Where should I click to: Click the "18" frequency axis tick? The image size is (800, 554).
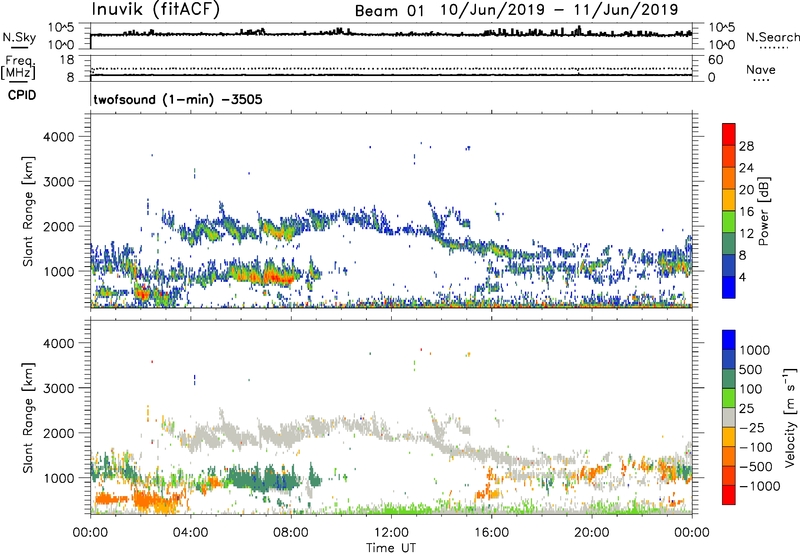click(67, 60)
